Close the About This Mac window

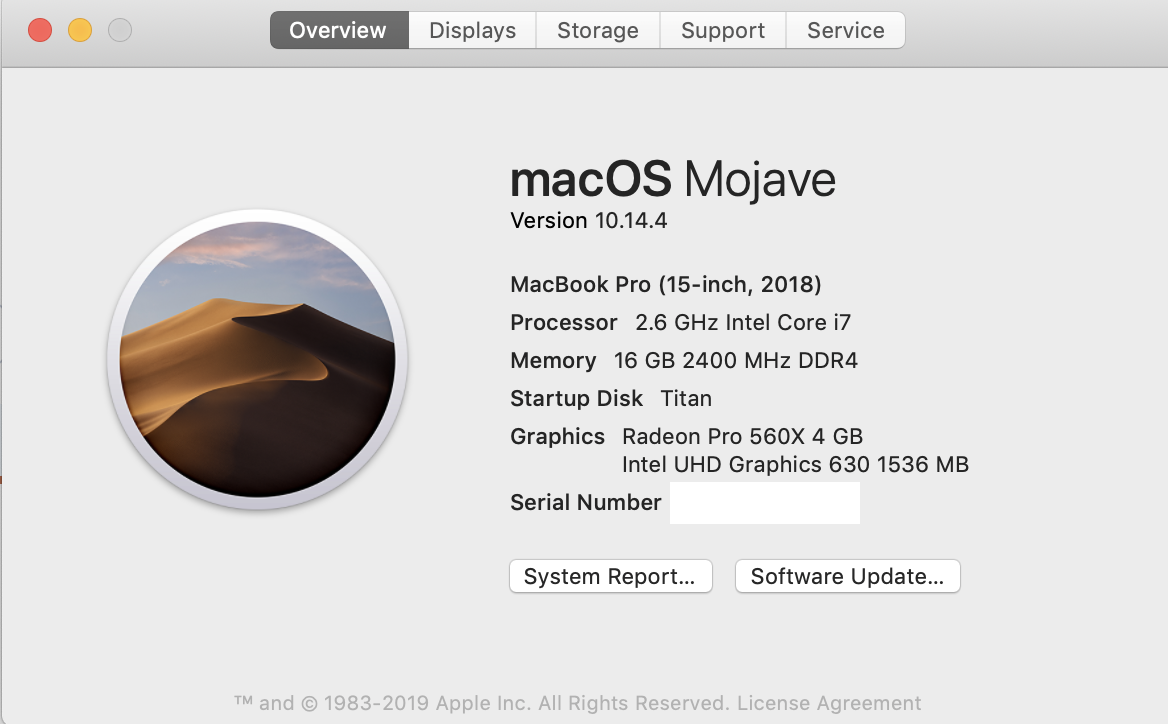pyautogui.click(x=40, y=31)
